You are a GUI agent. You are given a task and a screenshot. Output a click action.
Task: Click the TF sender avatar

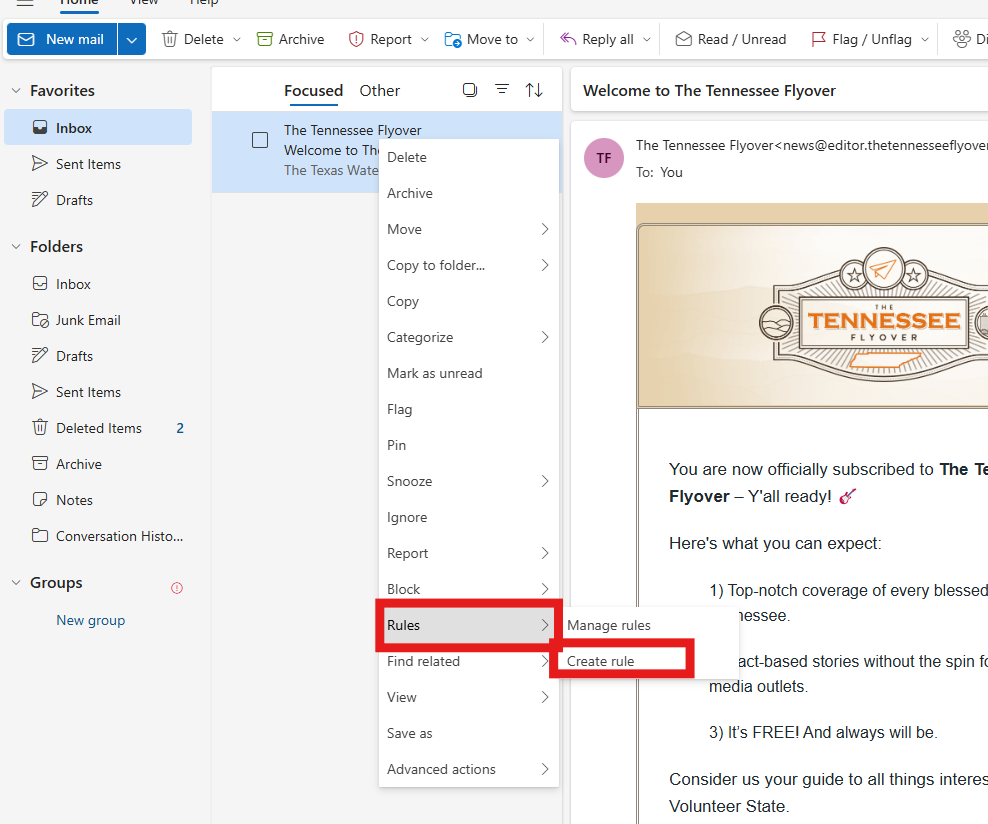pyautogui.click(x=604, y=158)
